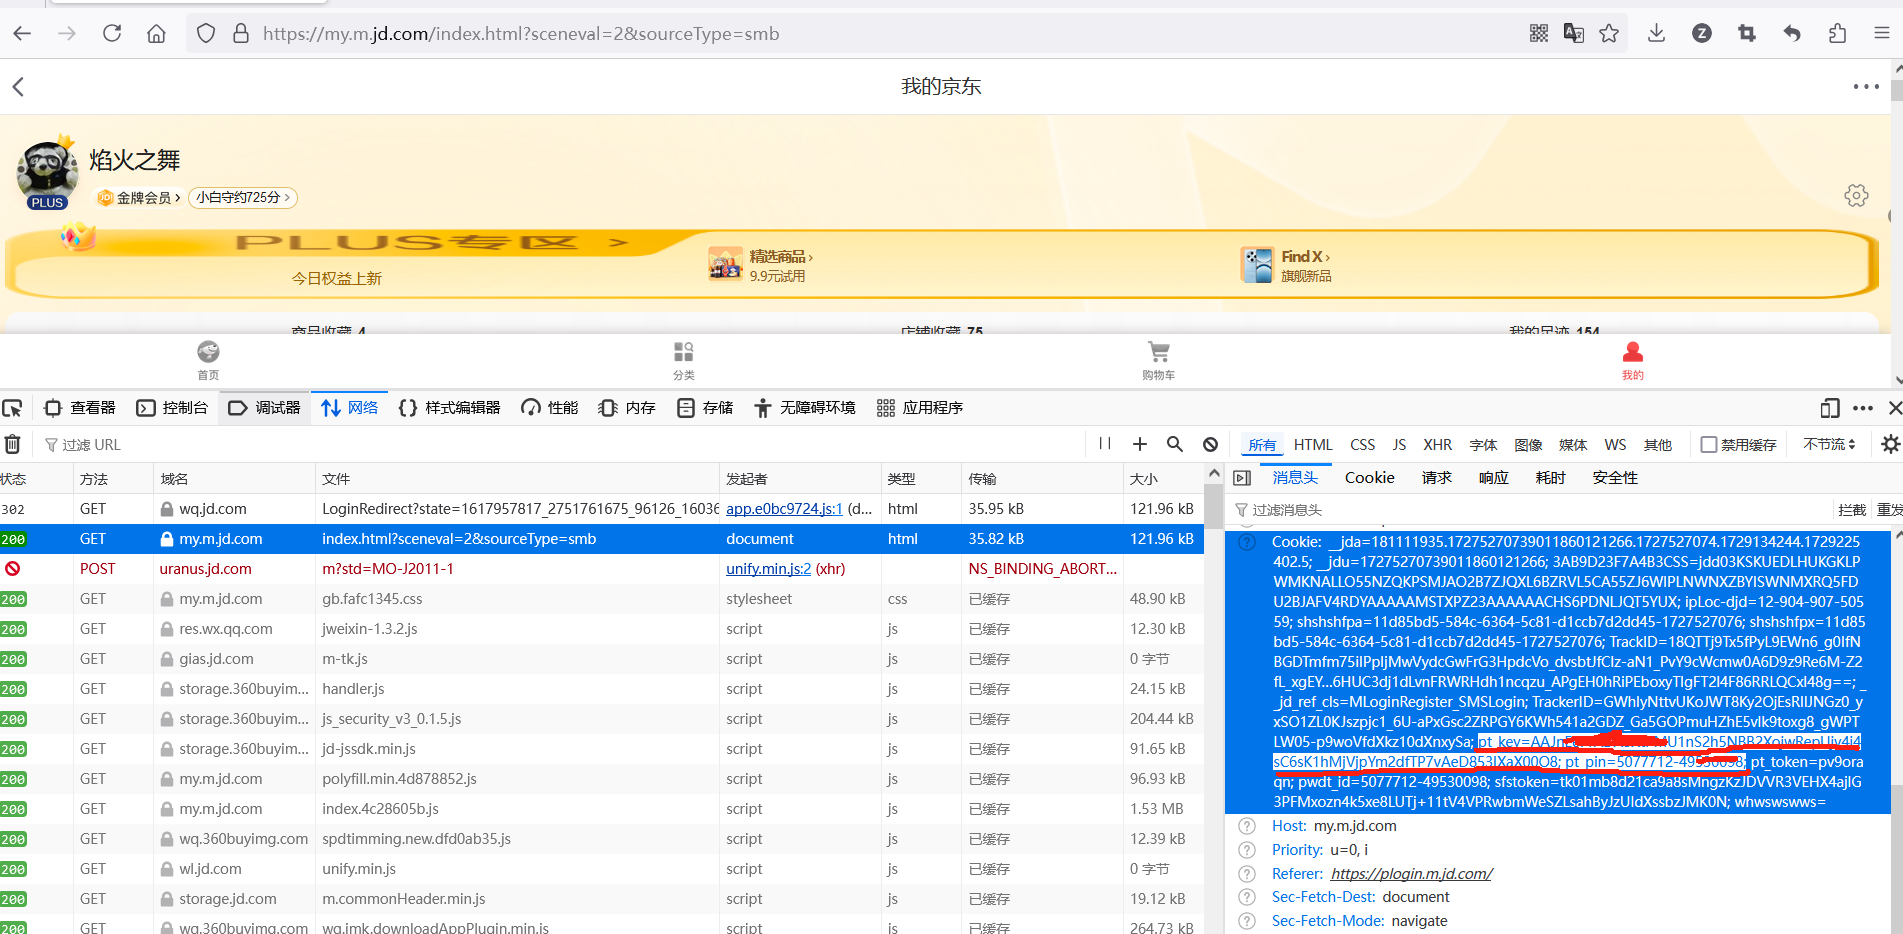Open the 耗时 timings details tab
The width and height of the screenshot is (1903, 934).
[1550, 478]
